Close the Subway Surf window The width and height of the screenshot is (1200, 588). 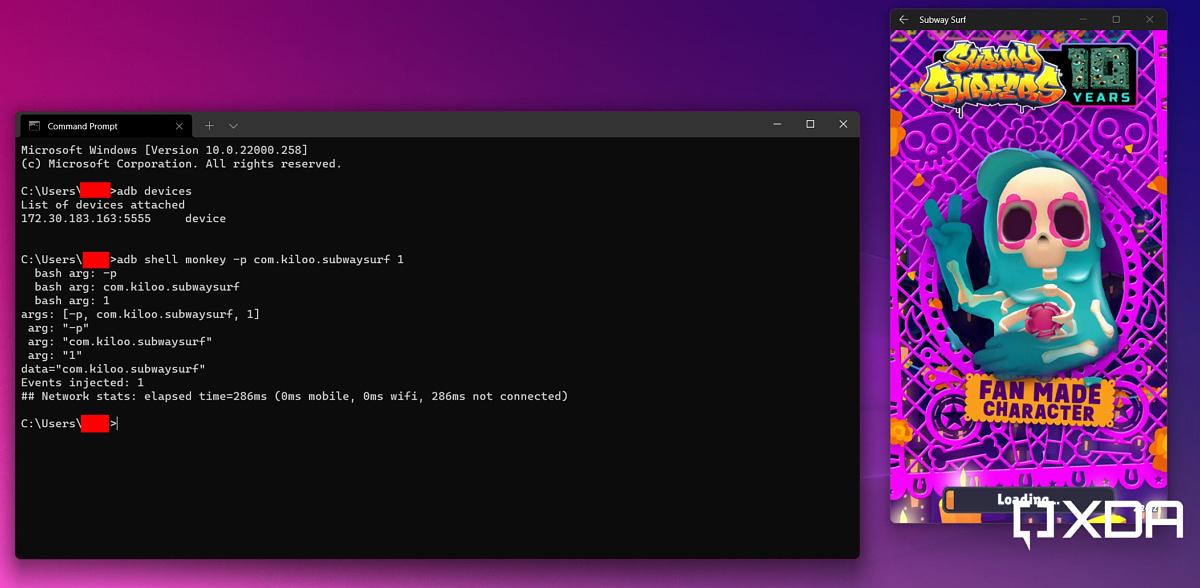[1150, 19]
